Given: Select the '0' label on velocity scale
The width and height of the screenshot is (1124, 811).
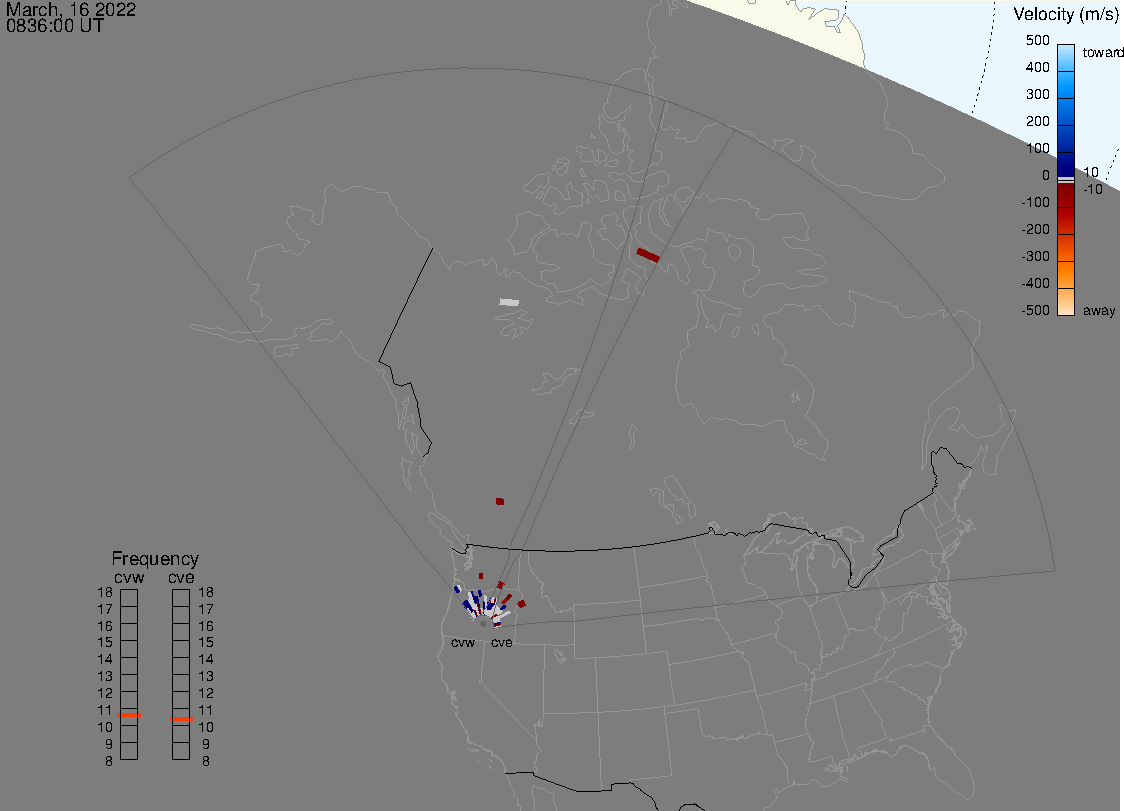Looking at the screenshot, I should [x=1046, y=175].
